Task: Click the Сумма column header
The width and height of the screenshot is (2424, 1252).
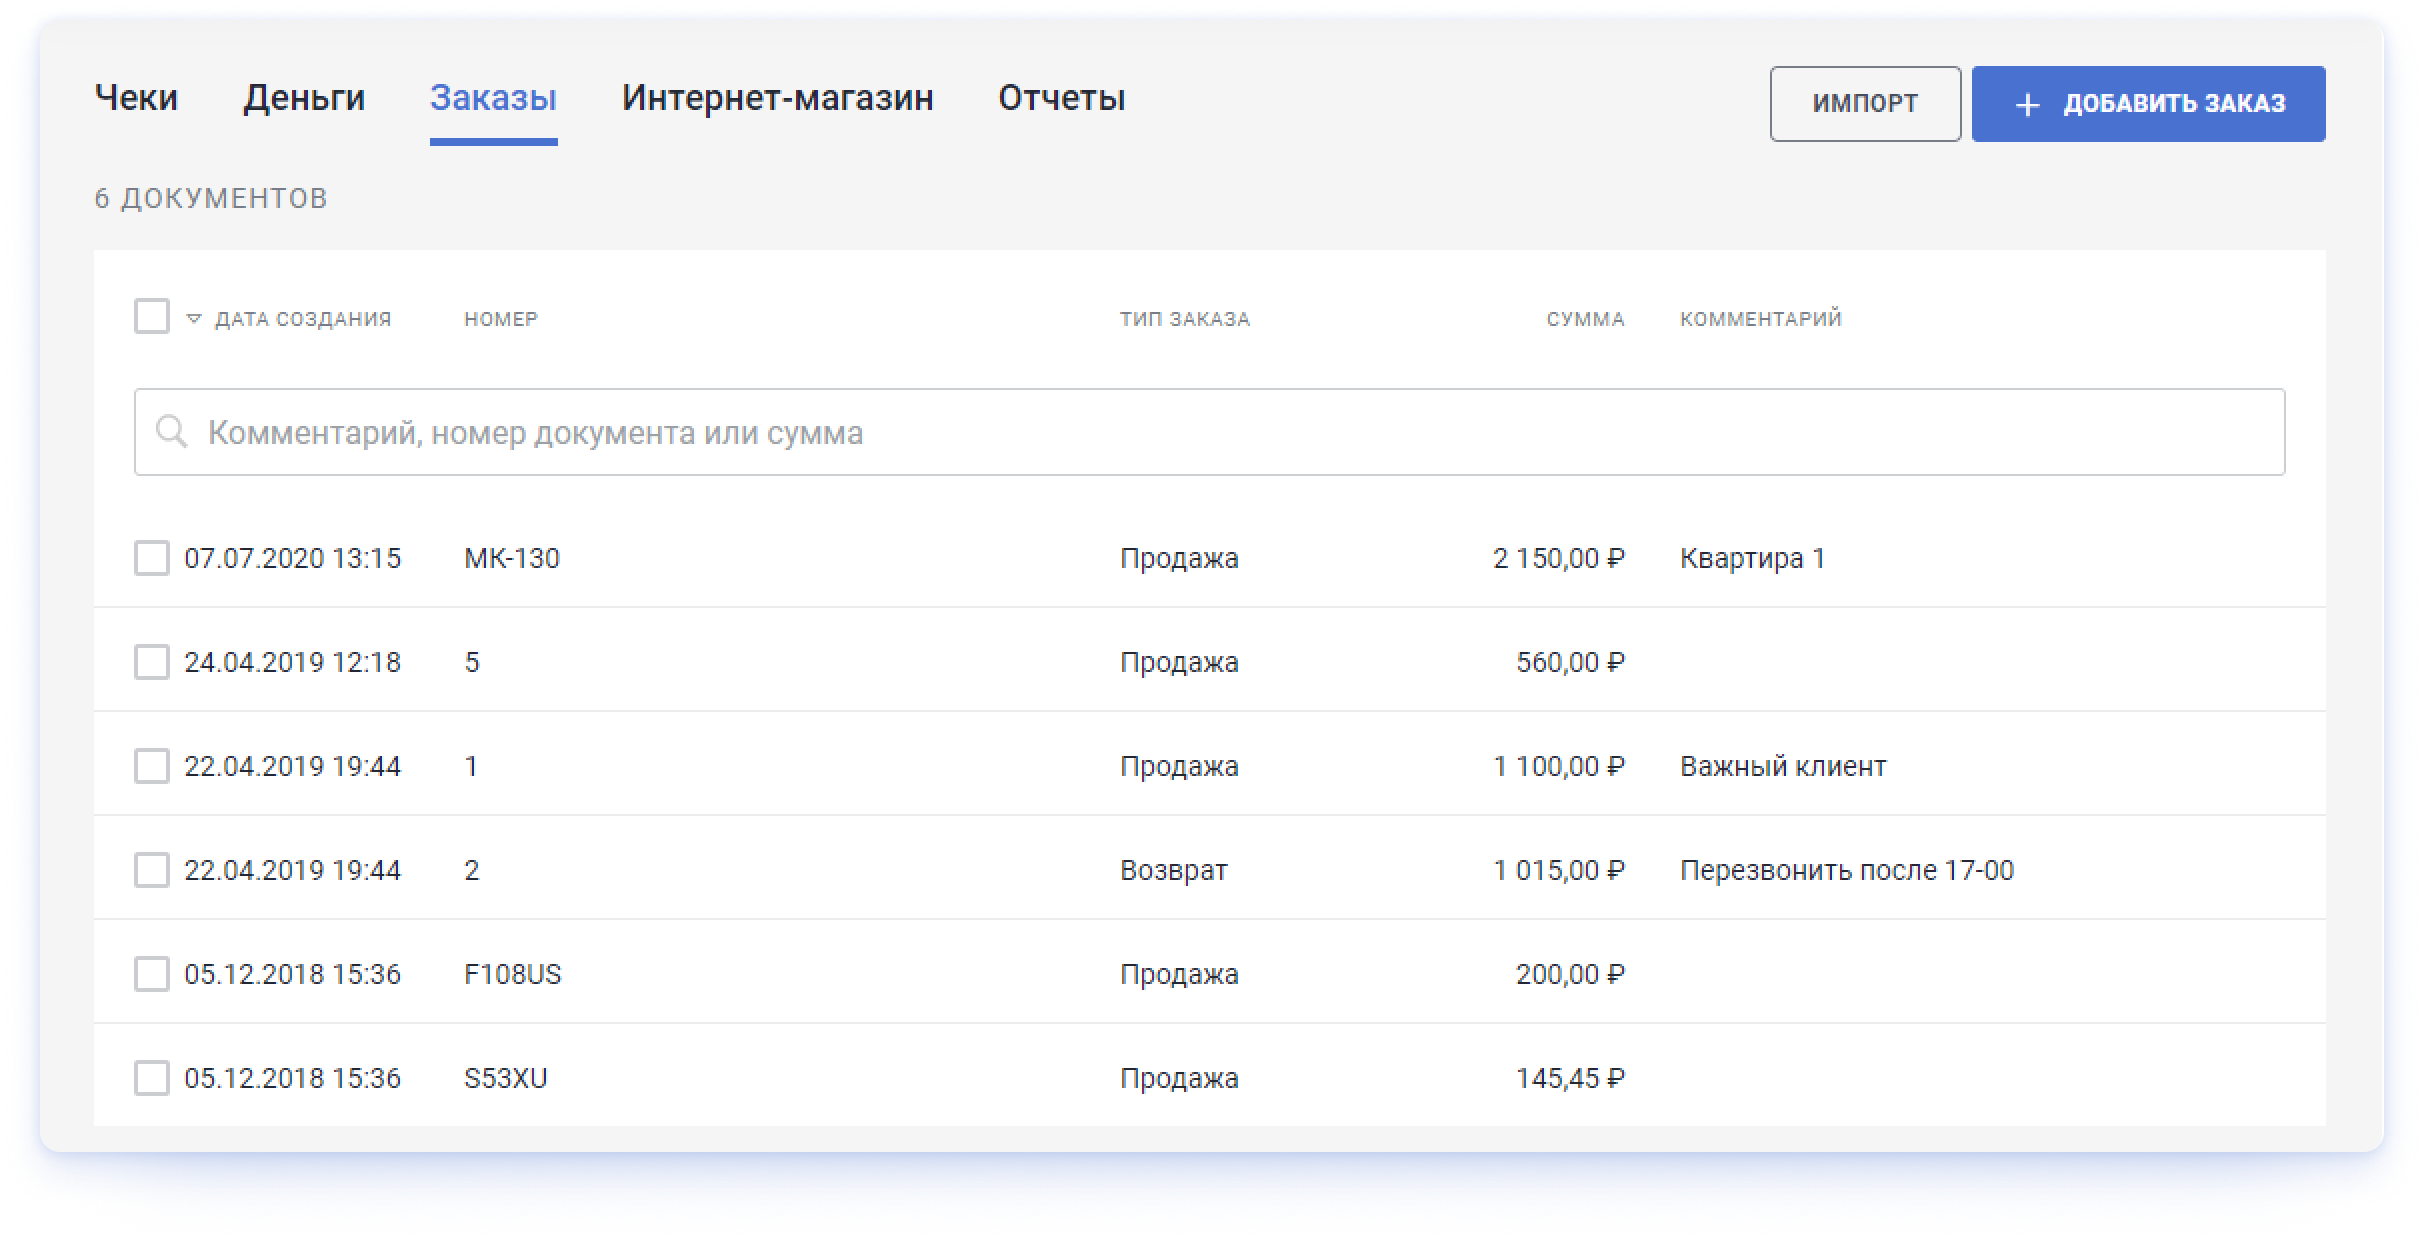Action: pyautogui.click(x=1585, y=319)
